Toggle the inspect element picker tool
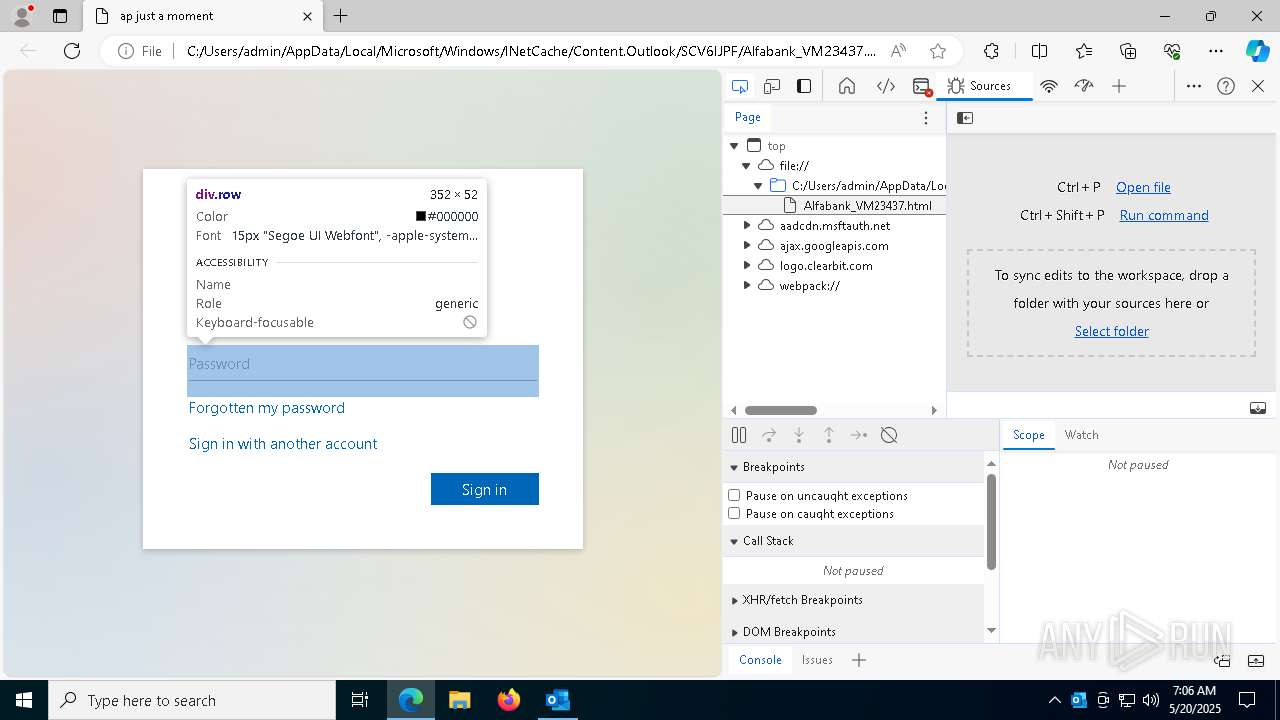This screenshot has width=1280, height=720. click(740, 86)
